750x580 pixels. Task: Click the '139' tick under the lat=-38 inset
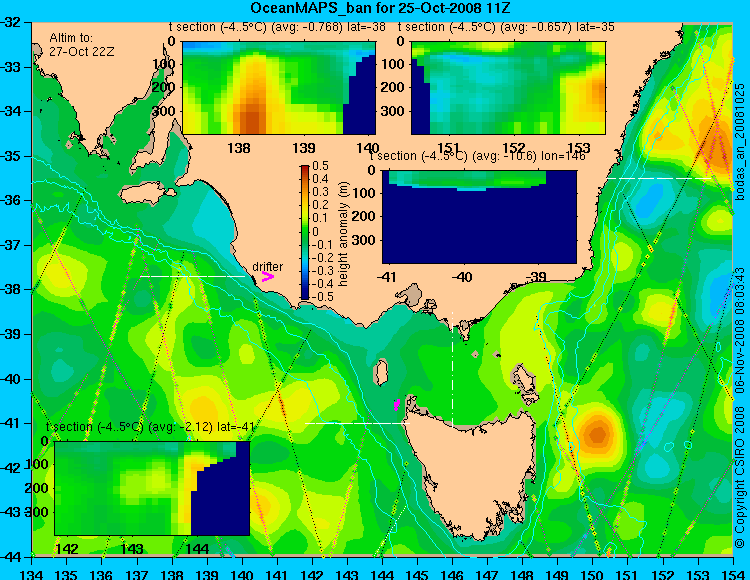304,148
